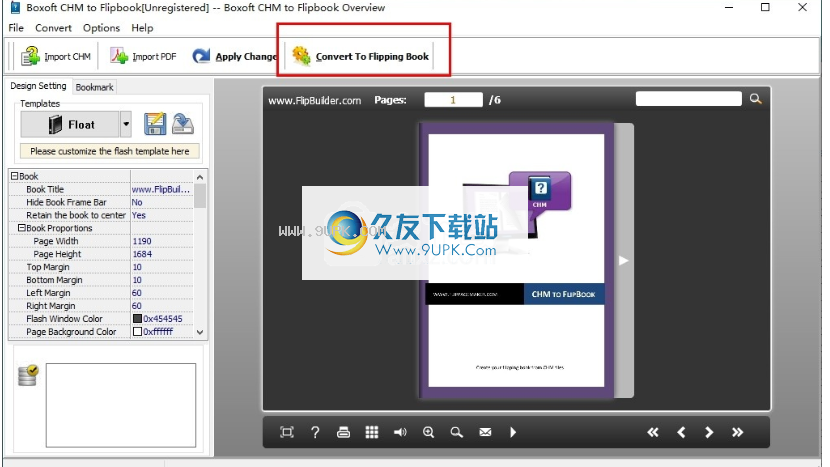Open the Options menu
The height and width of the screenshot is (467, 830).
pos(101,28)
